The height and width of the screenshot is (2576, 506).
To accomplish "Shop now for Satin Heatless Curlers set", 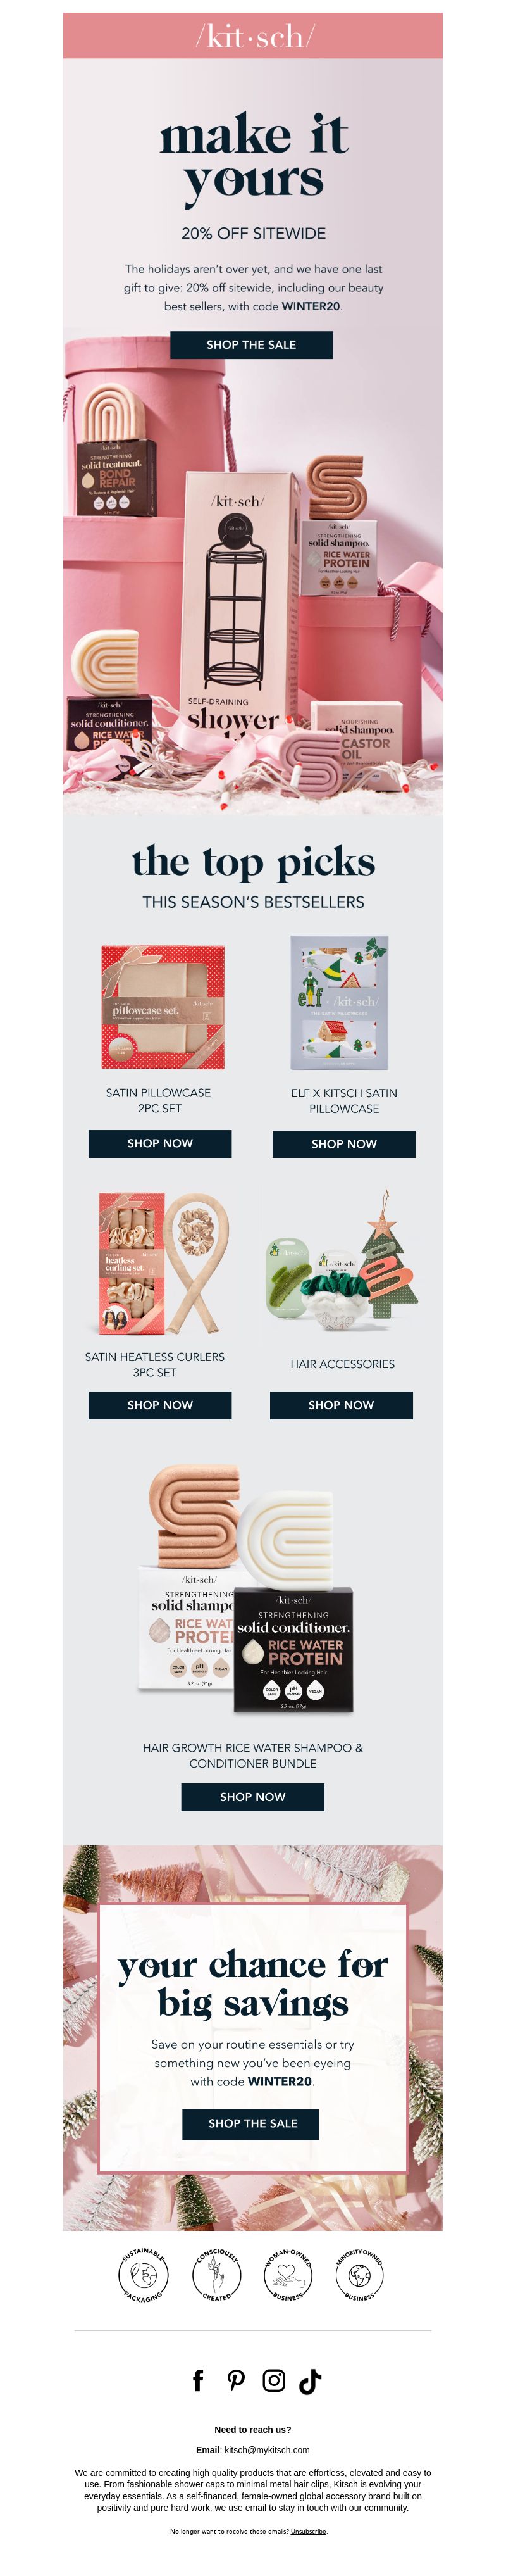I will 160,1405.
